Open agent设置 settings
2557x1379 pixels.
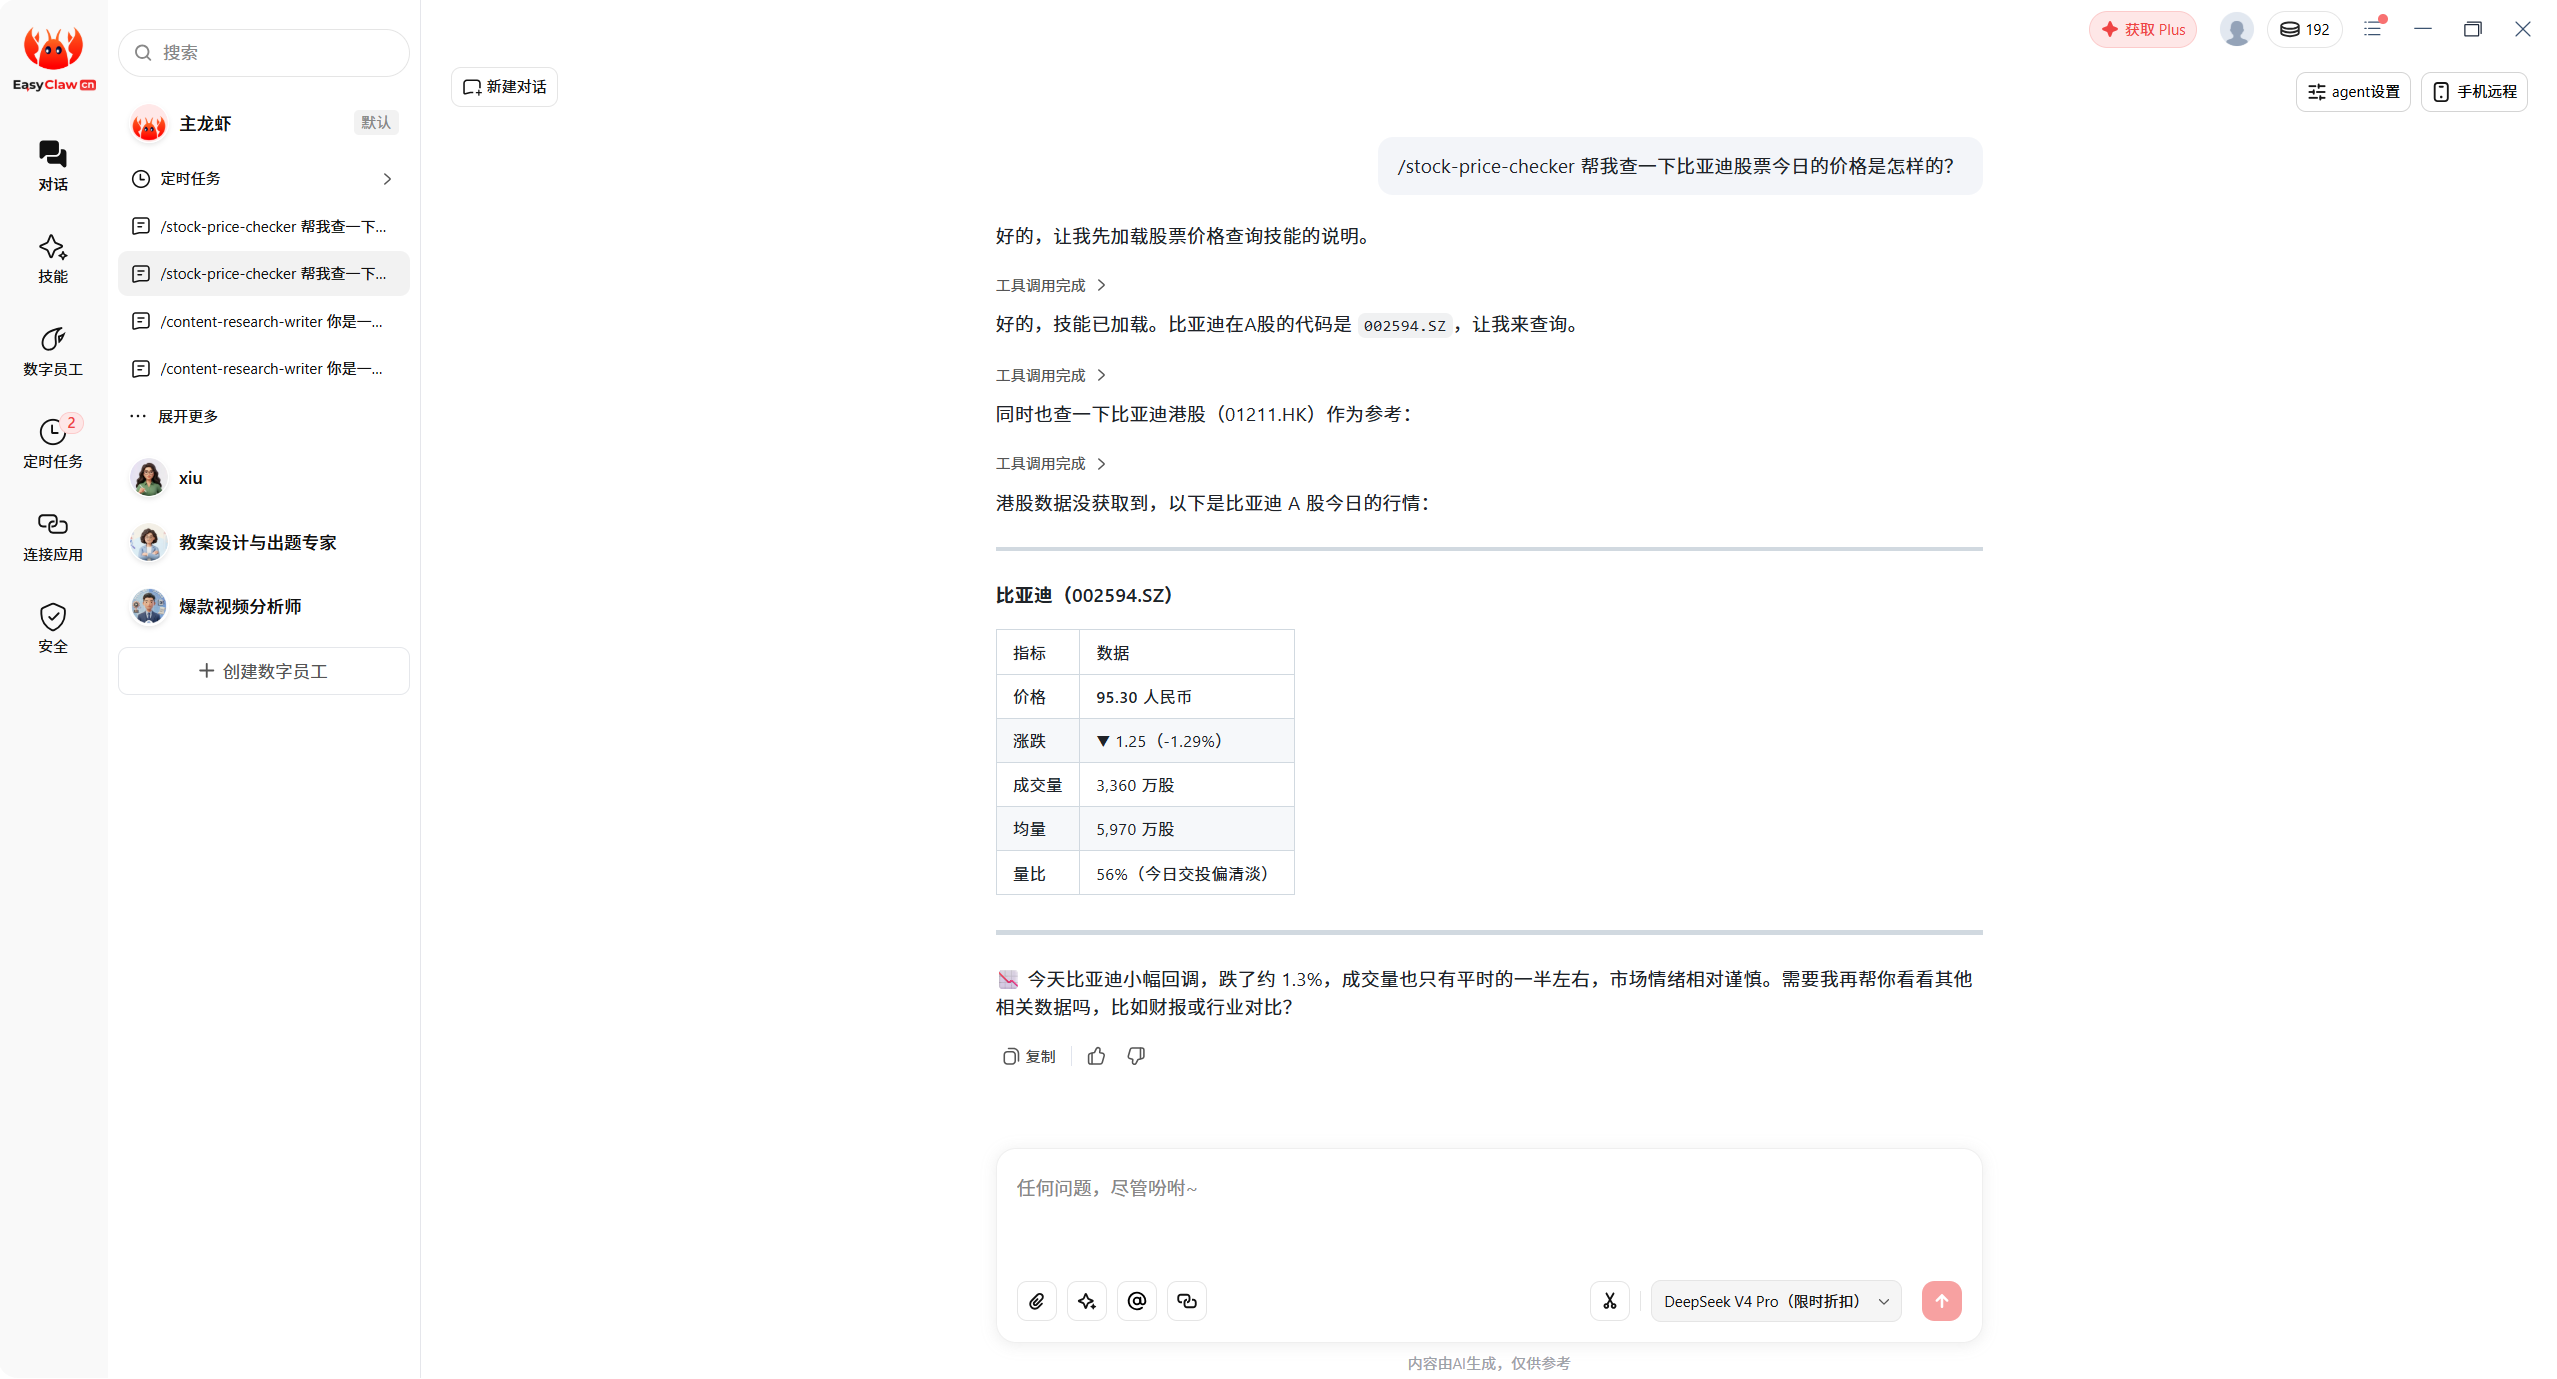point(2352,92)
